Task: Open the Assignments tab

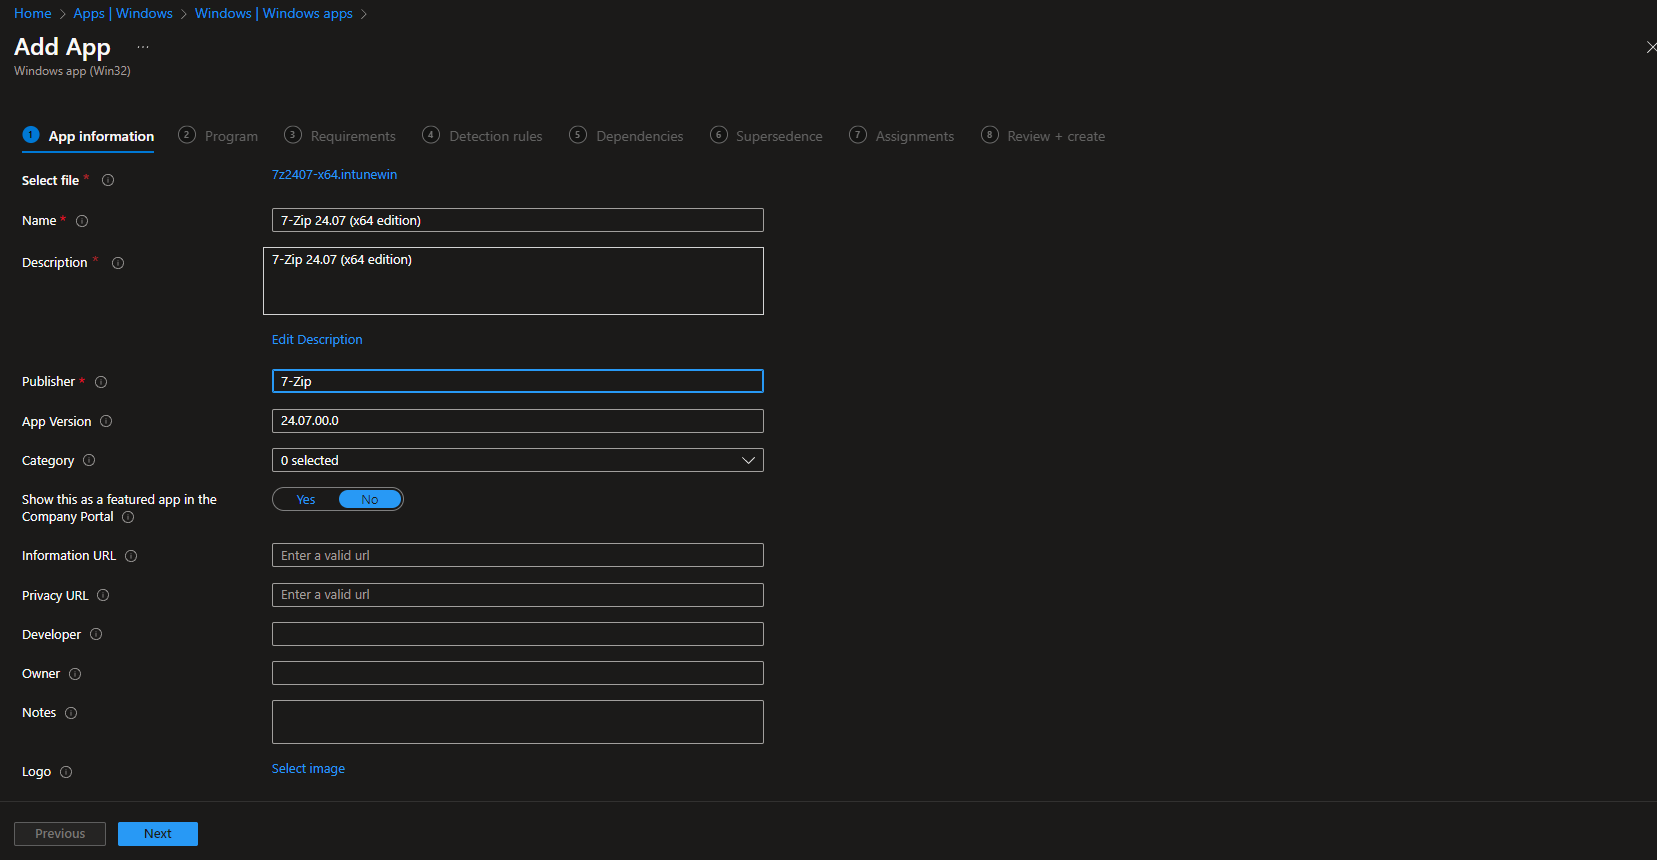Action: click(901, 136)
